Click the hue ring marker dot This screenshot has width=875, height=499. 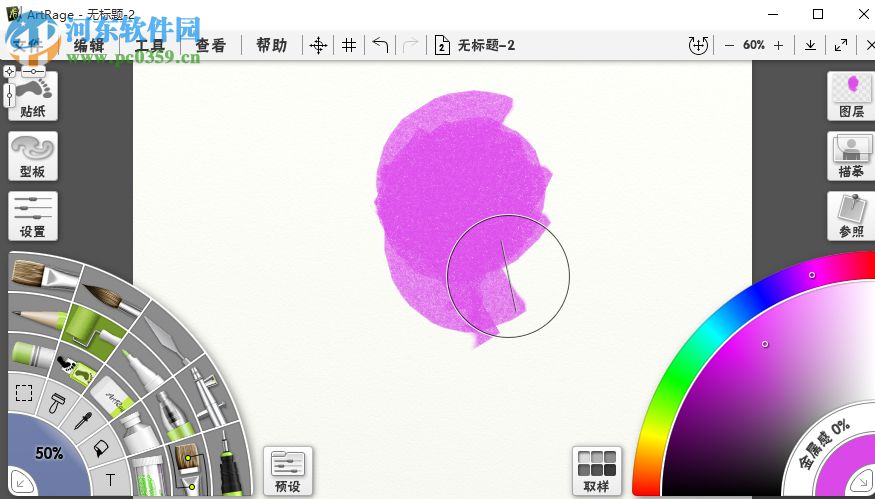pyautogui.click(x=812, y=275)
